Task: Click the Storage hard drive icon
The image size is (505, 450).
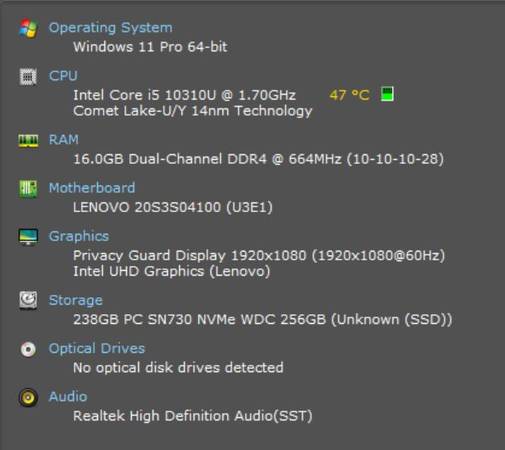Action: tap(28, 300)
